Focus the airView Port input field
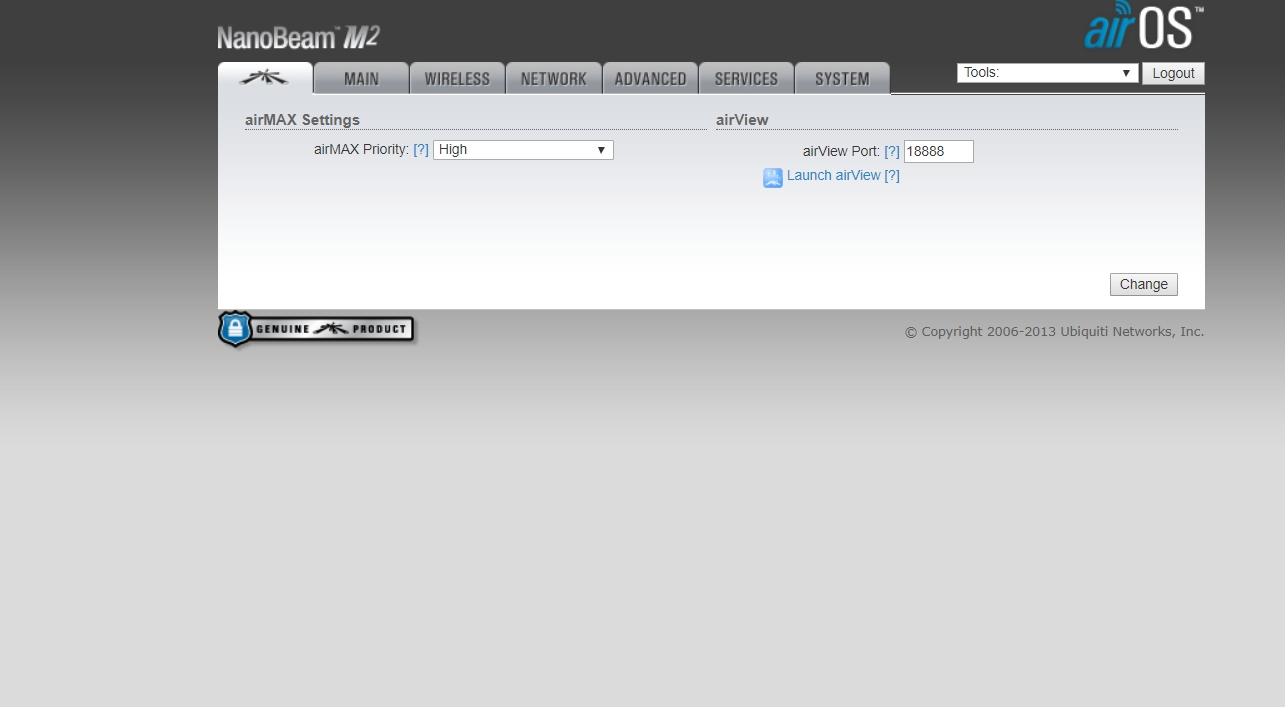1285x707 pixels. pos(938,152)
